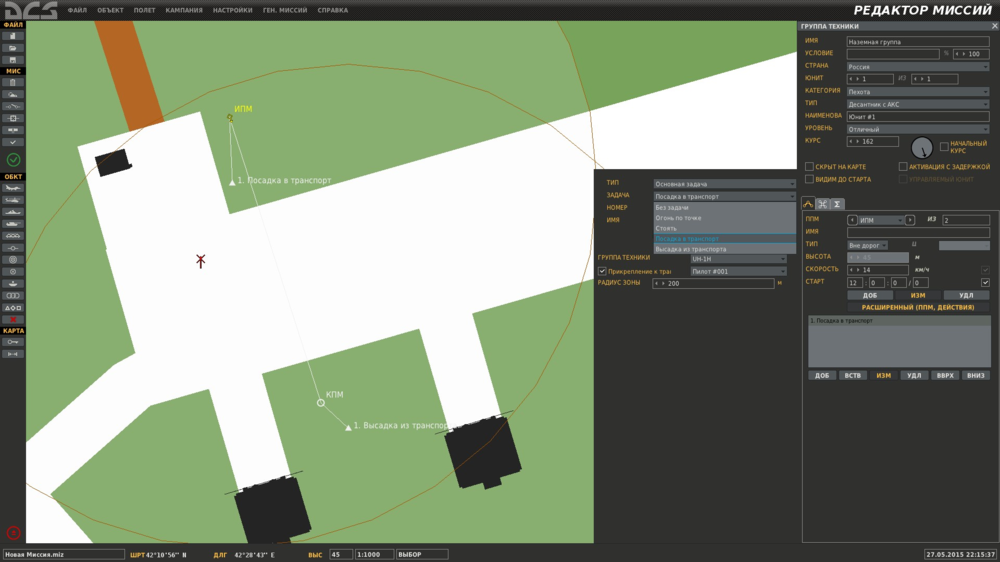The height and width of the screenshot is (562, 1000).
Task: Open the СПРАВКА menu
Action: (x=332, y=10)
